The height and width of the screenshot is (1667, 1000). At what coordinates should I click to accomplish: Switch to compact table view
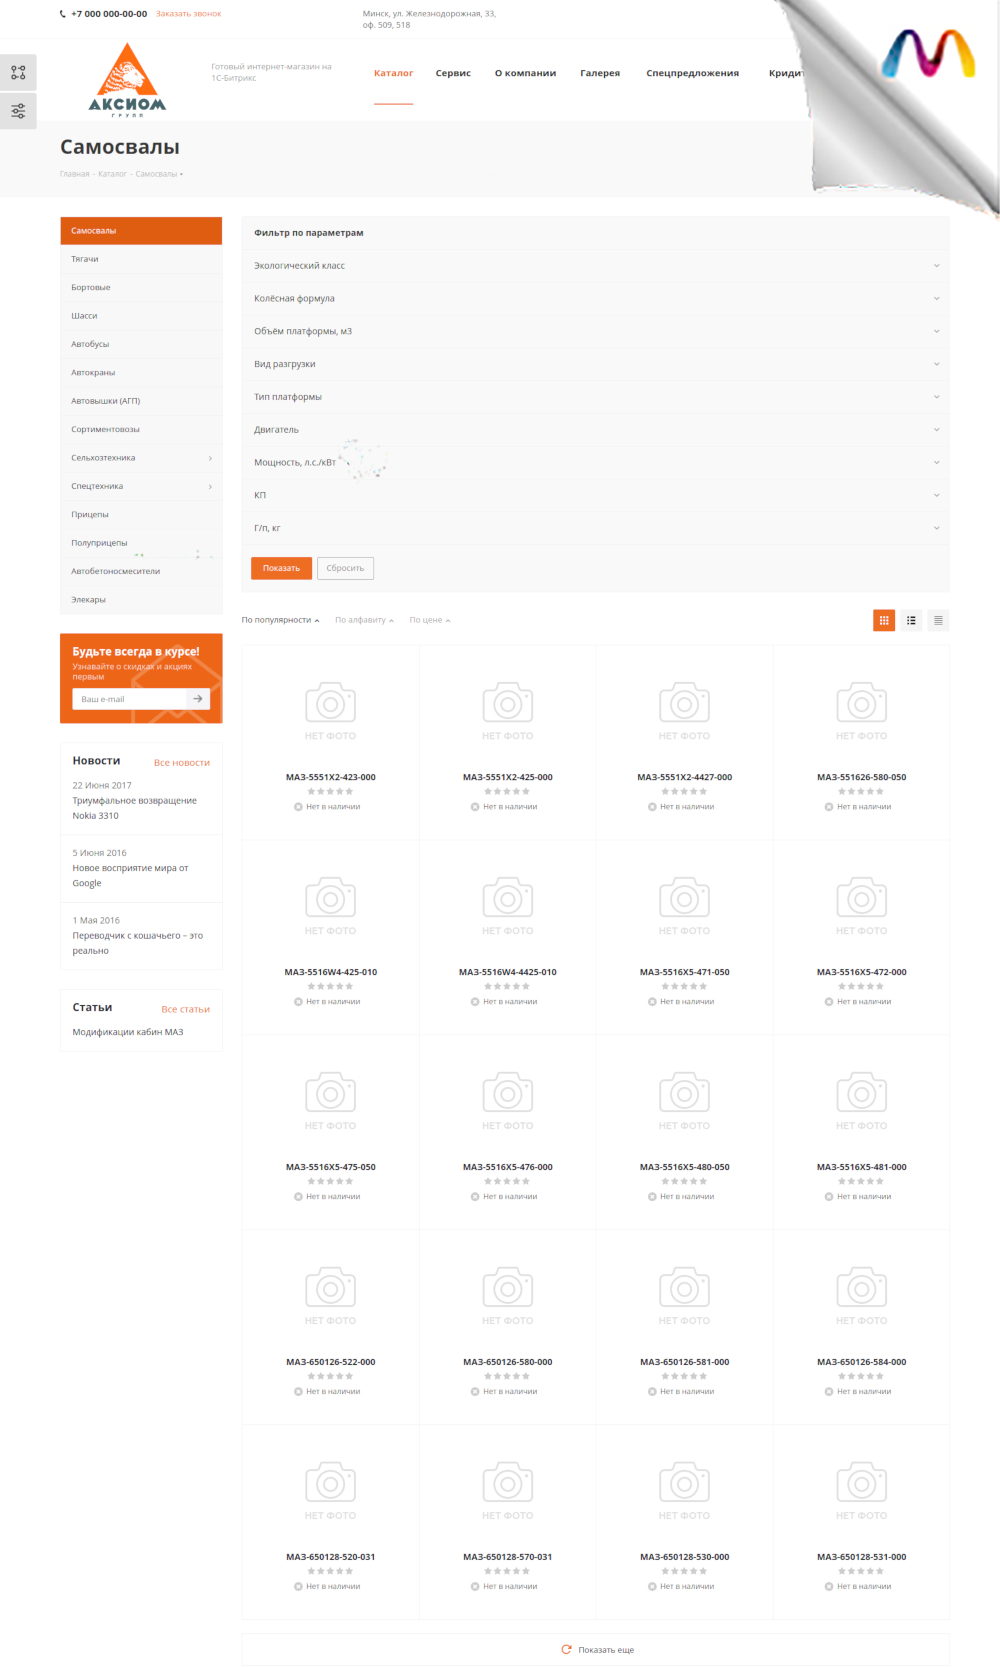pos(938,620)
